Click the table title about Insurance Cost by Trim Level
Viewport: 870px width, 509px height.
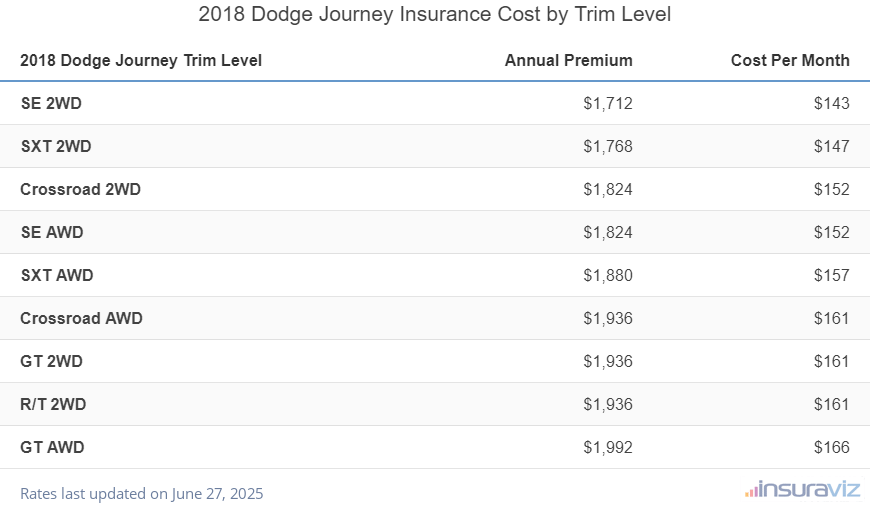pyautogui.click(x=434, y=14)
